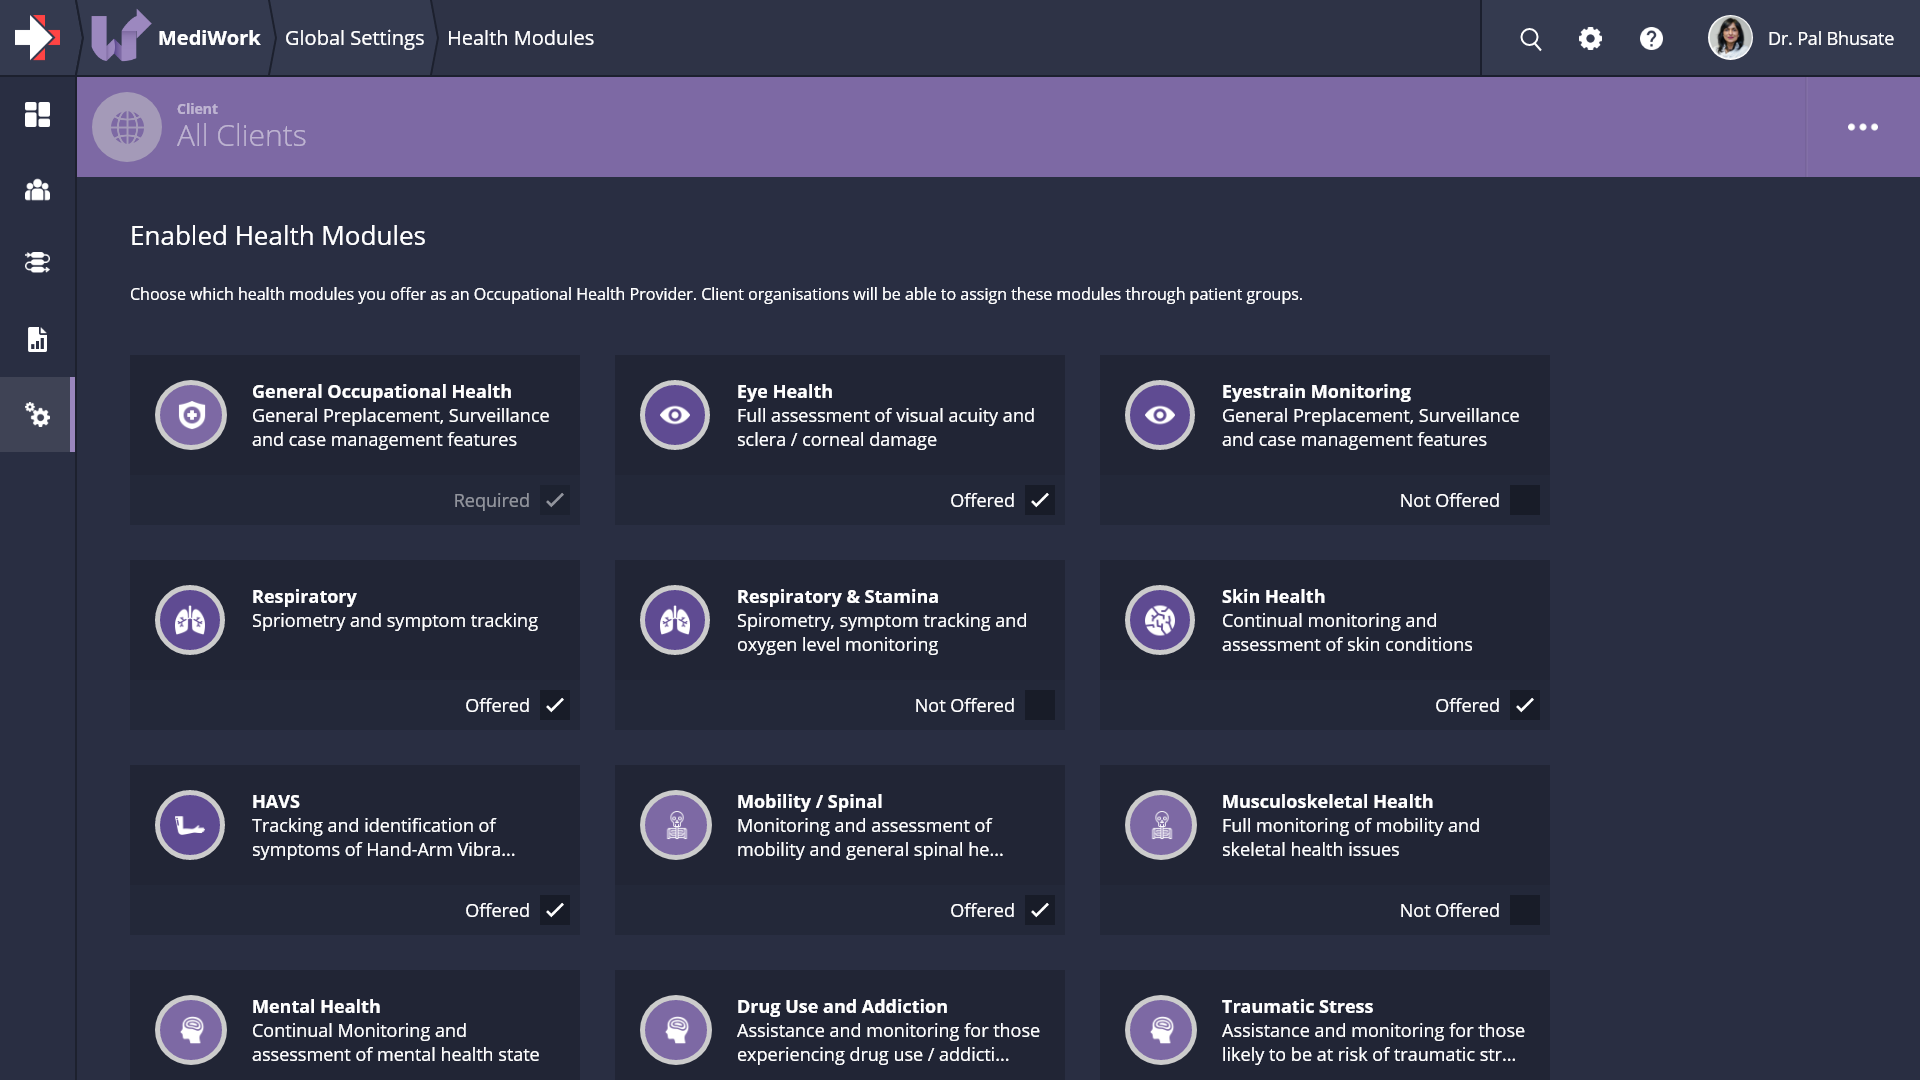1920x1080 pixels.
Task: Select the patients group icon in sidebar
Action: [37, 190]
